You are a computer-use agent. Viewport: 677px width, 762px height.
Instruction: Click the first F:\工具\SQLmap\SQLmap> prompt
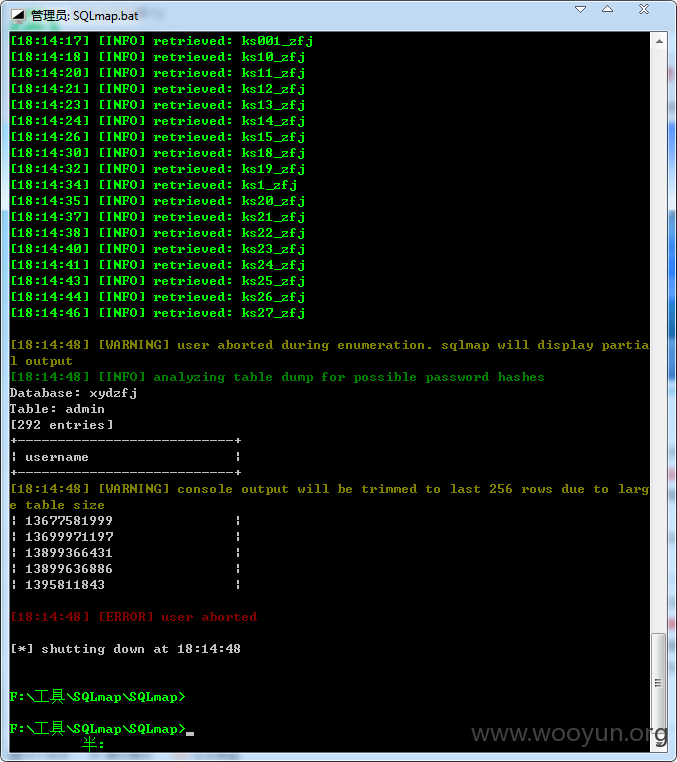click(98, 697)
